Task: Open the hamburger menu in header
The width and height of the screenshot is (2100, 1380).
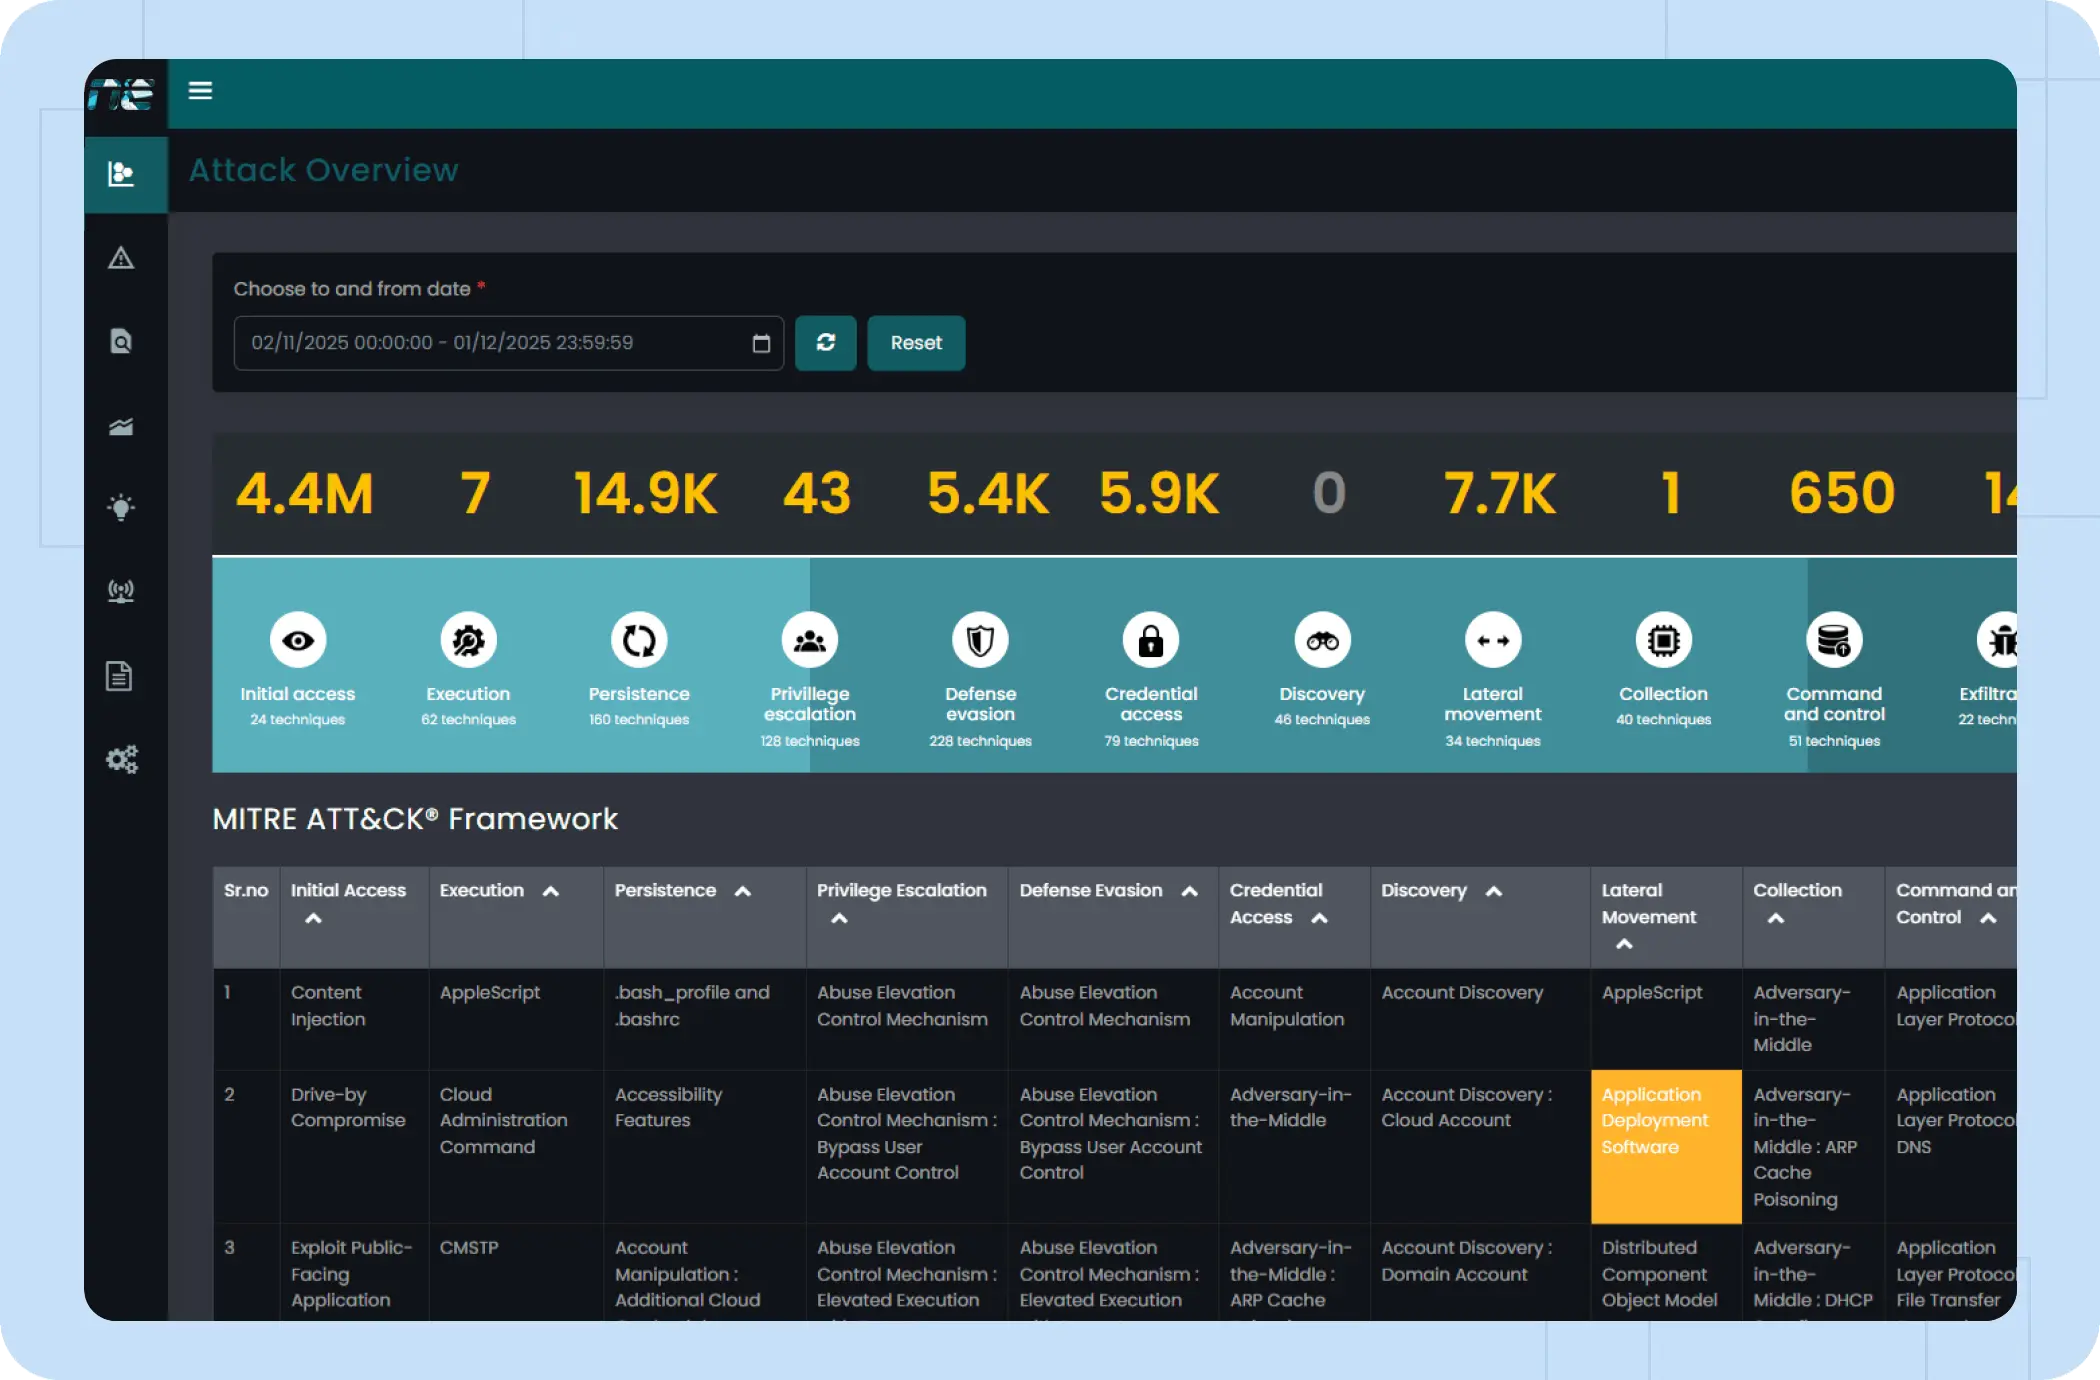Action: 200,91
